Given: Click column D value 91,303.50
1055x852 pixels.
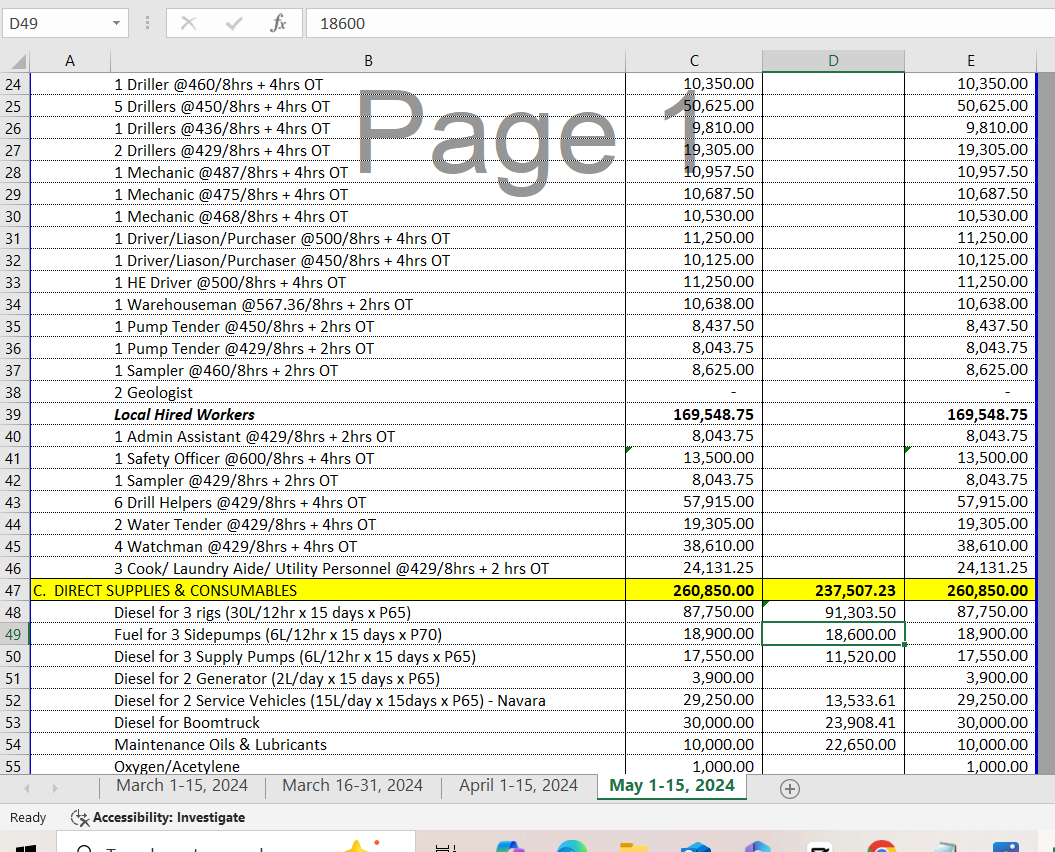Looking at the screenshot, I should click(x=833, y=612).
